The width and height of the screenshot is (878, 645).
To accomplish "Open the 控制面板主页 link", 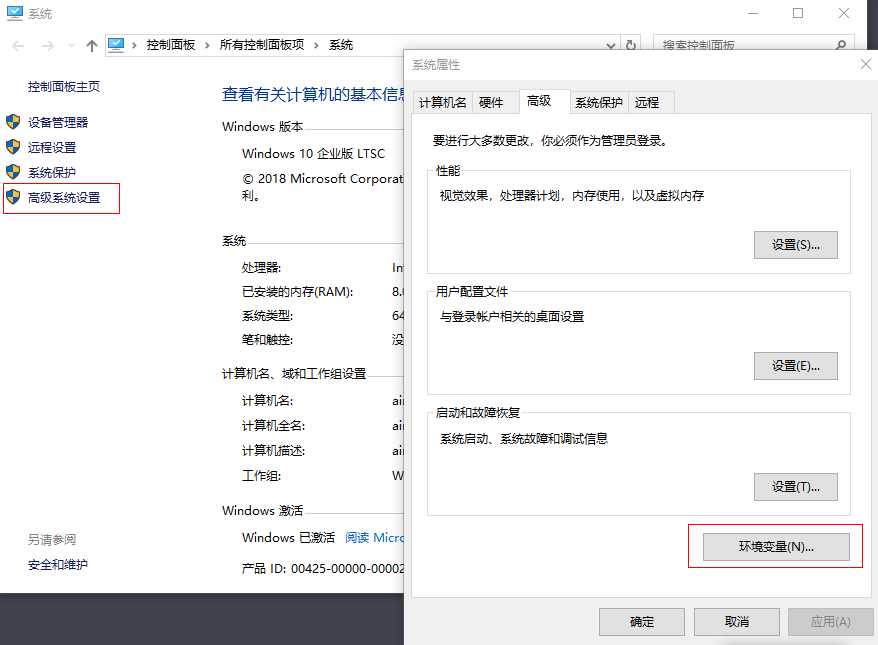I will (64, 87).
